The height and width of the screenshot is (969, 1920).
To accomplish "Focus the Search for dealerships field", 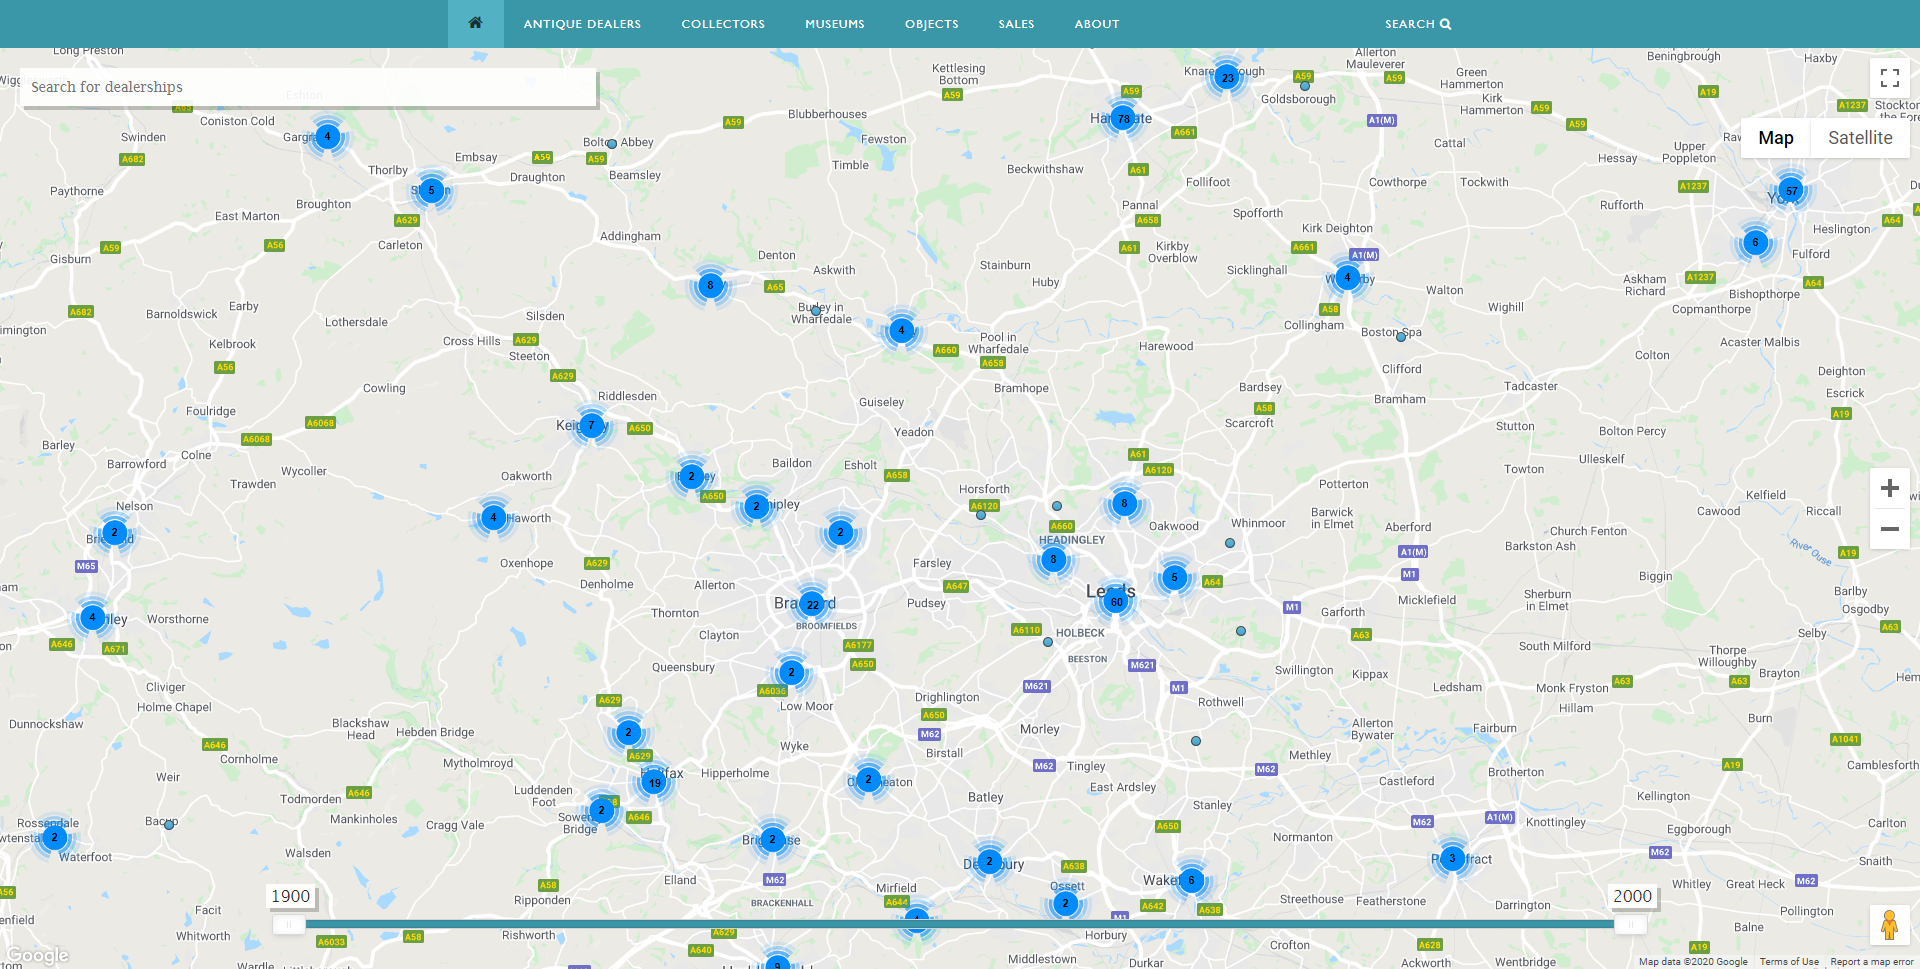I will [308, 87].
